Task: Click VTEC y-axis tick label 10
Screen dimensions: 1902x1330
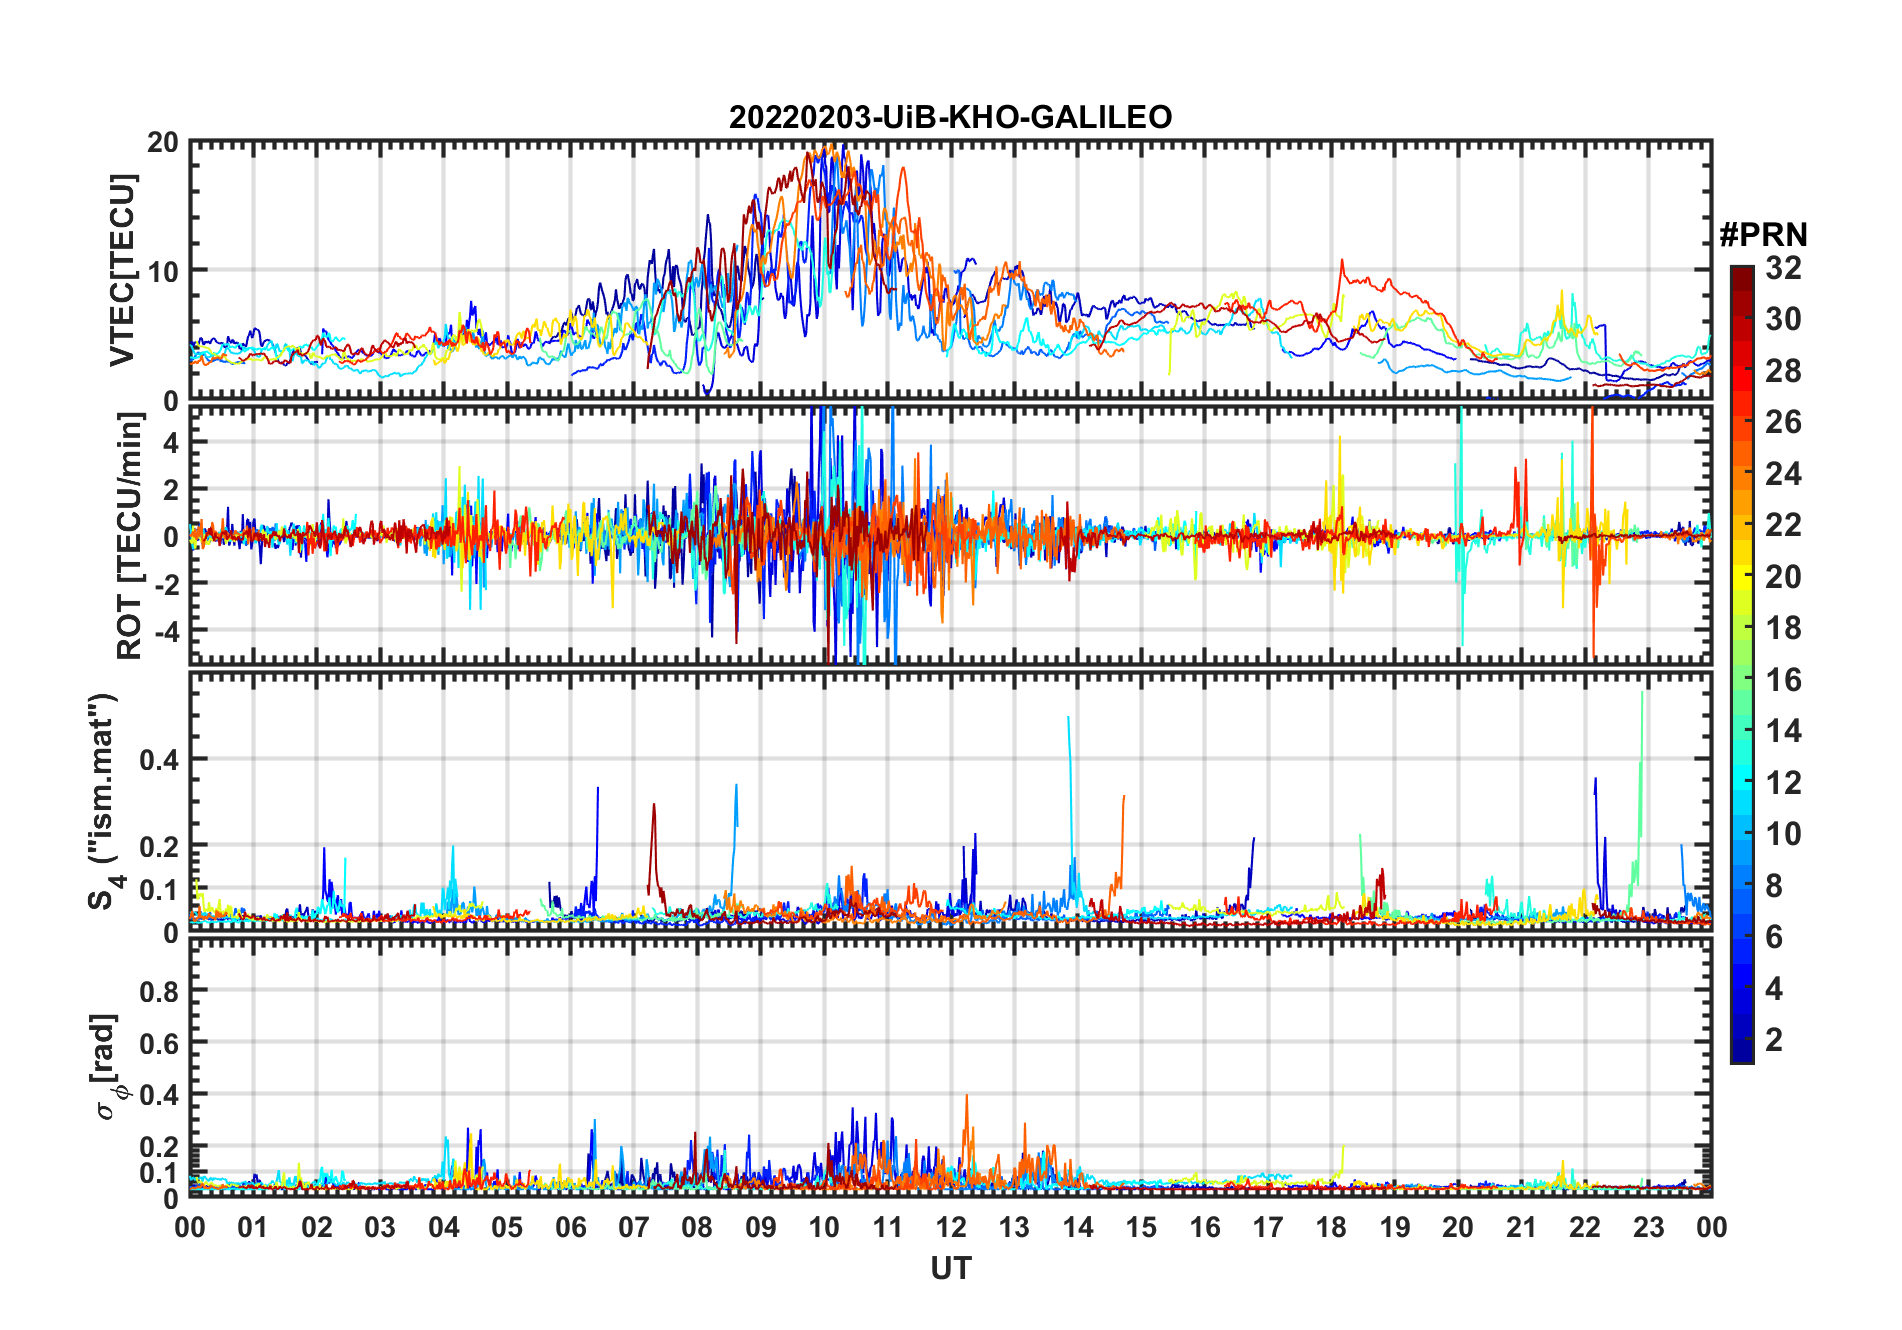Action: [x=163, y=271]
